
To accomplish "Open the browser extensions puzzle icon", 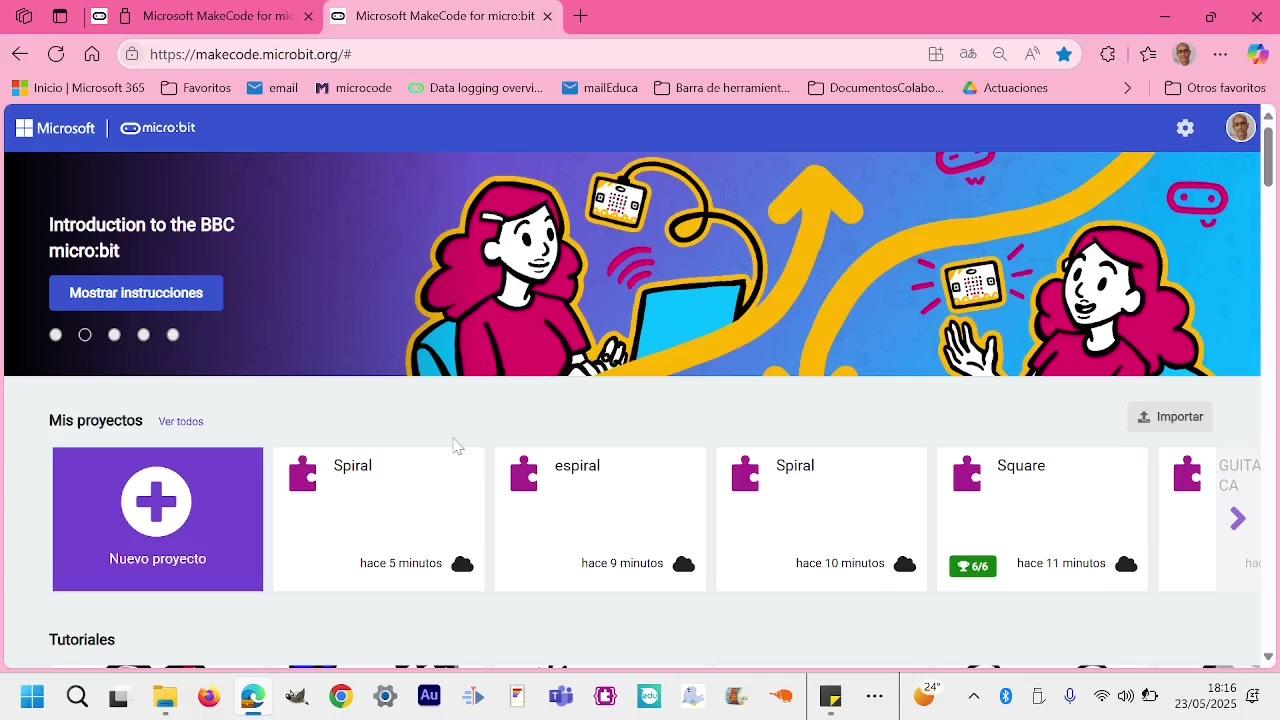I will coord(1108,54).
